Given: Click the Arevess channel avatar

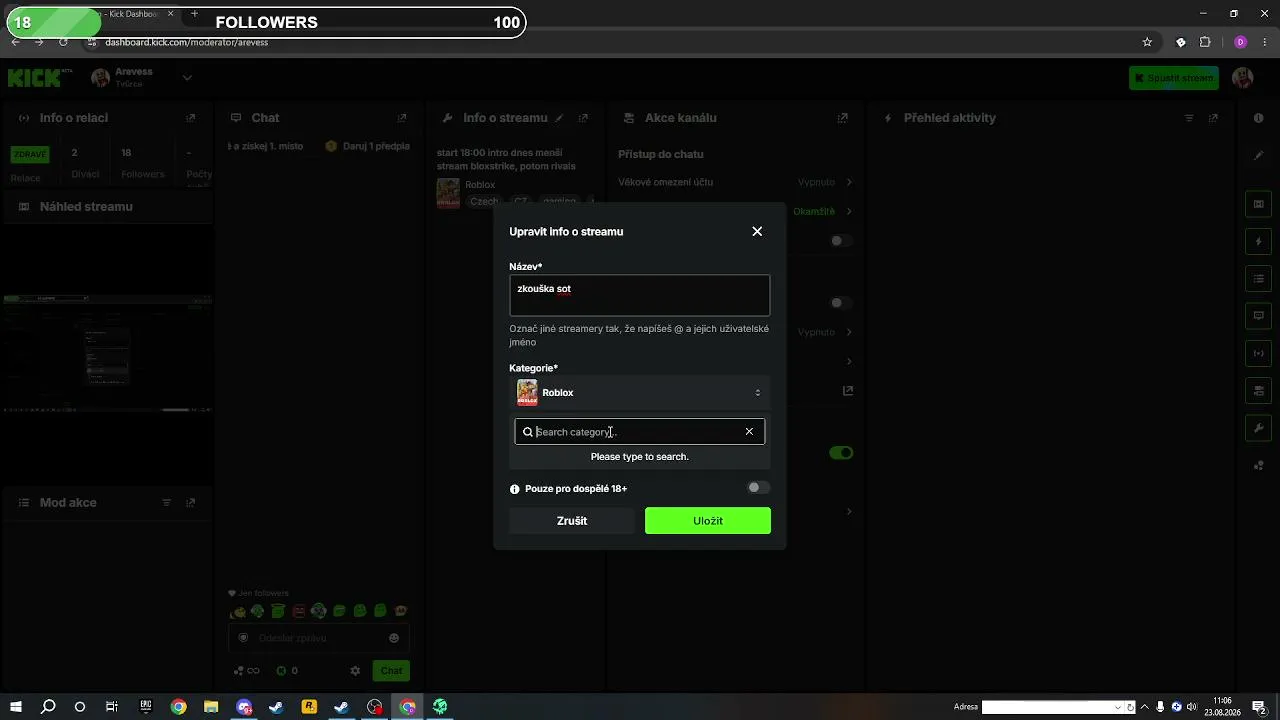Looking at the screenshot, I should (100, 77).
